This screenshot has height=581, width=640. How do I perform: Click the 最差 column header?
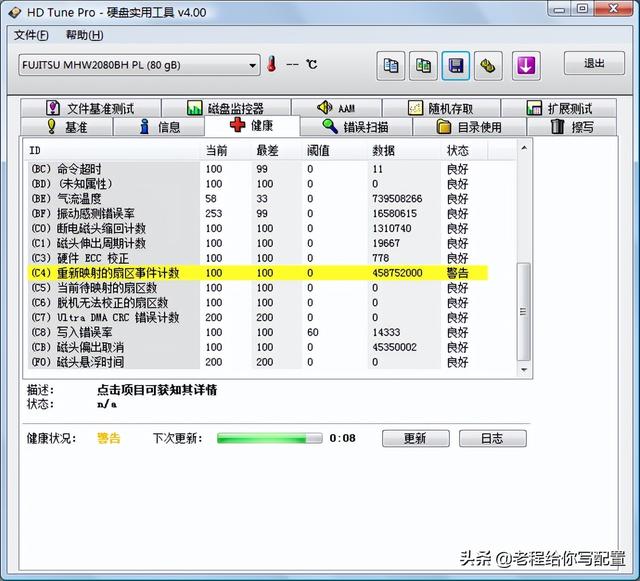pyautogui.click(x=277, y=151)
